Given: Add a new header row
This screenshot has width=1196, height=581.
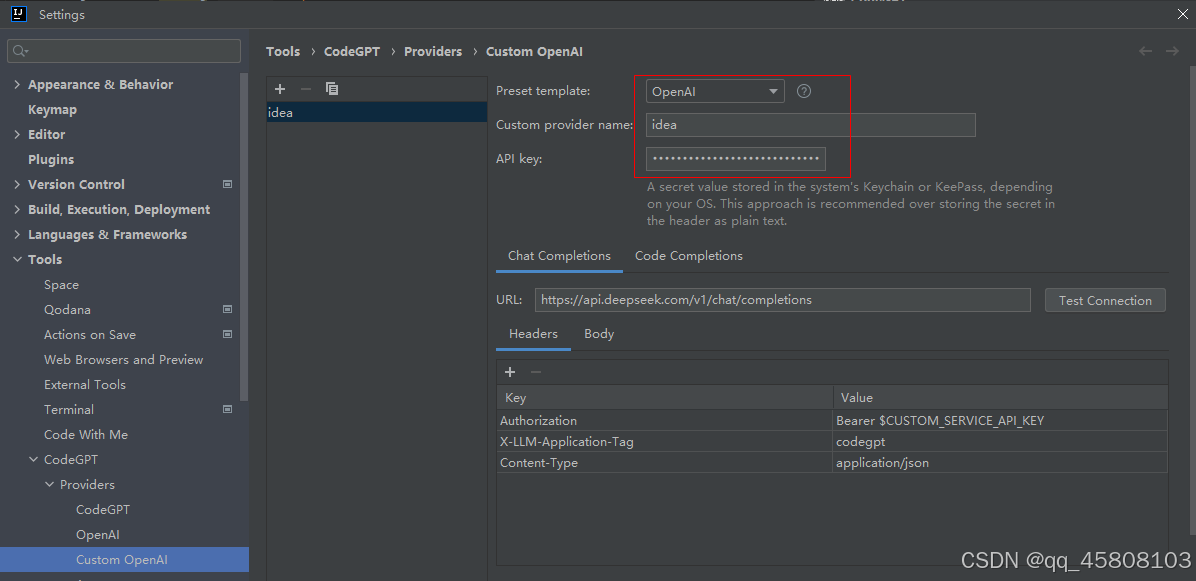Looking at the screenshot, I should click(x=510, y=372).
